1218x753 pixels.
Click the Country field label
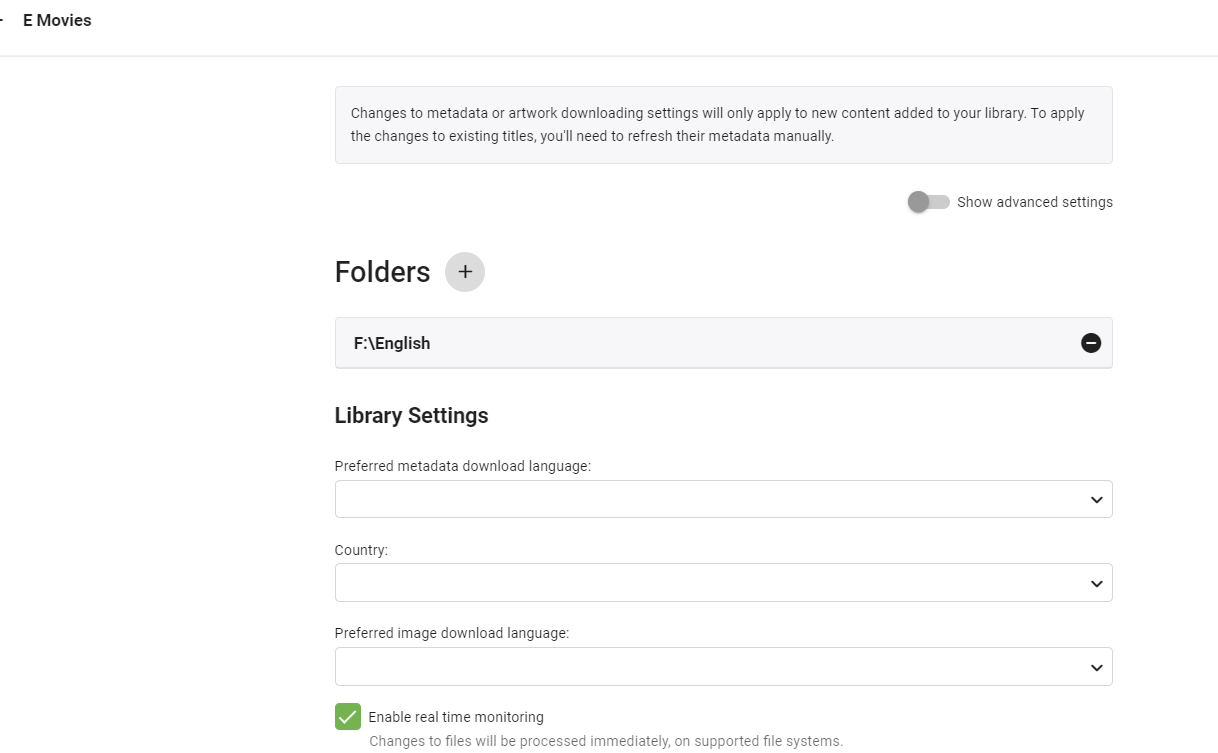pyautogui.click(x=361, y=550)
